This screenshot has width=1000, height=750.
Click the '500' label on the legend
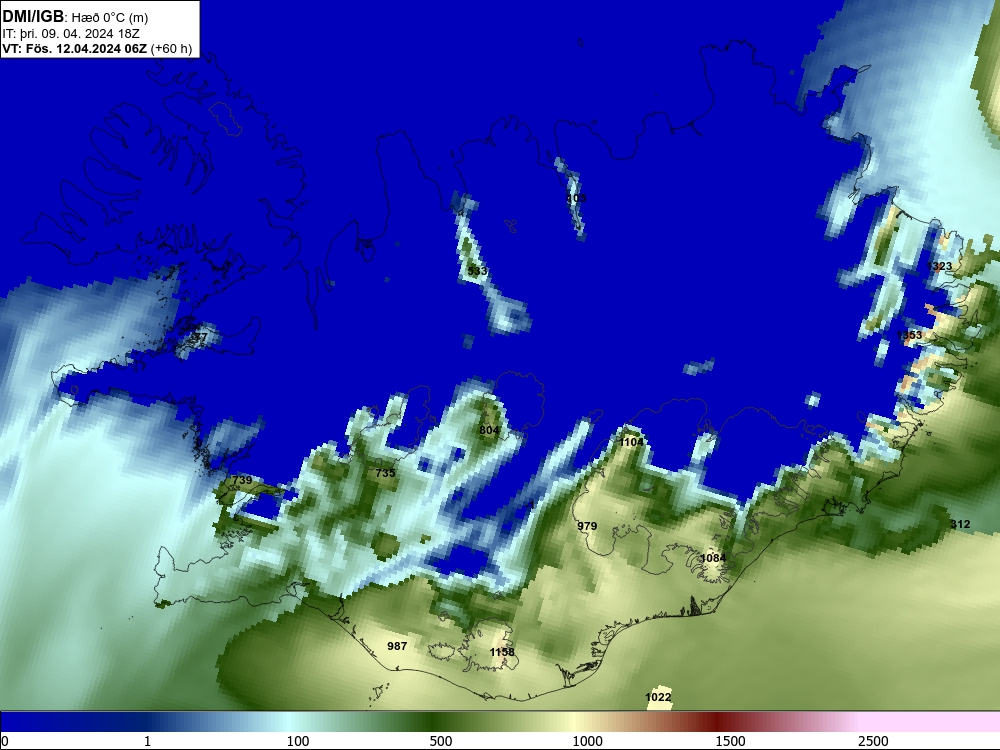441,741
